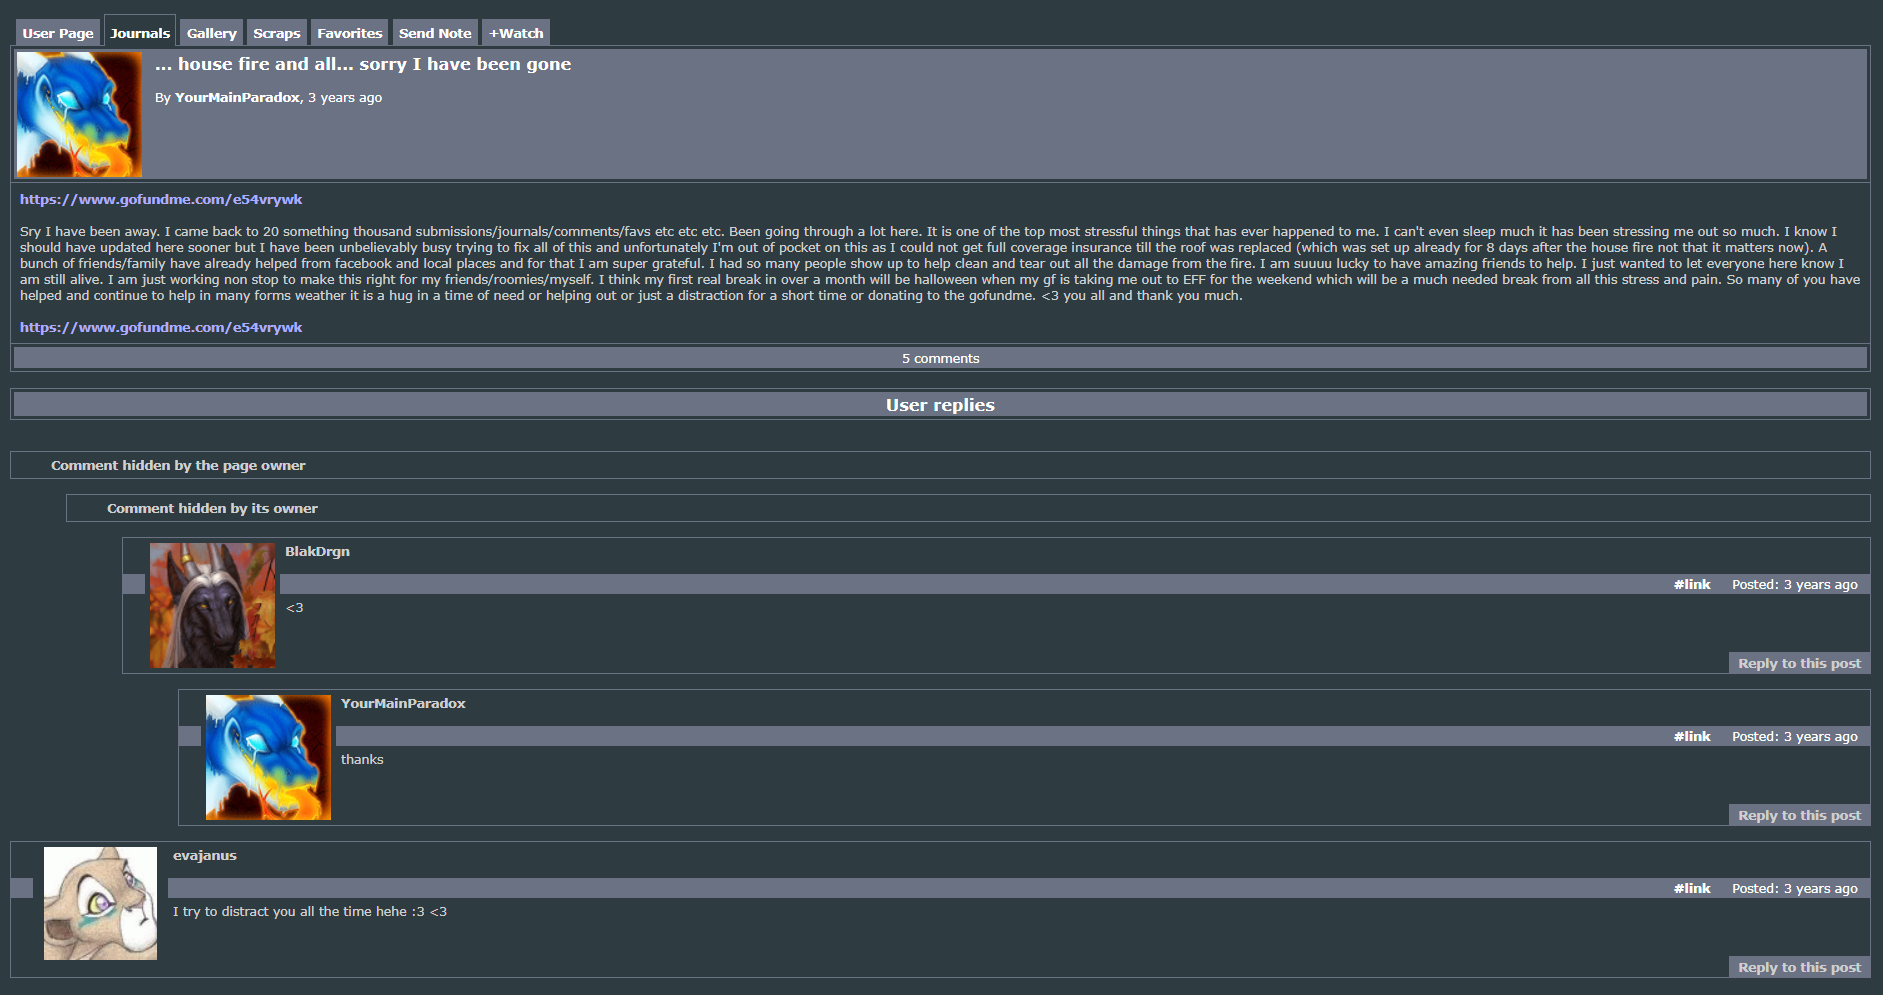Reply to YourMainParadox's thanks post
This screenshot has height=995, width=1883.
click(x=1799, y=815)
